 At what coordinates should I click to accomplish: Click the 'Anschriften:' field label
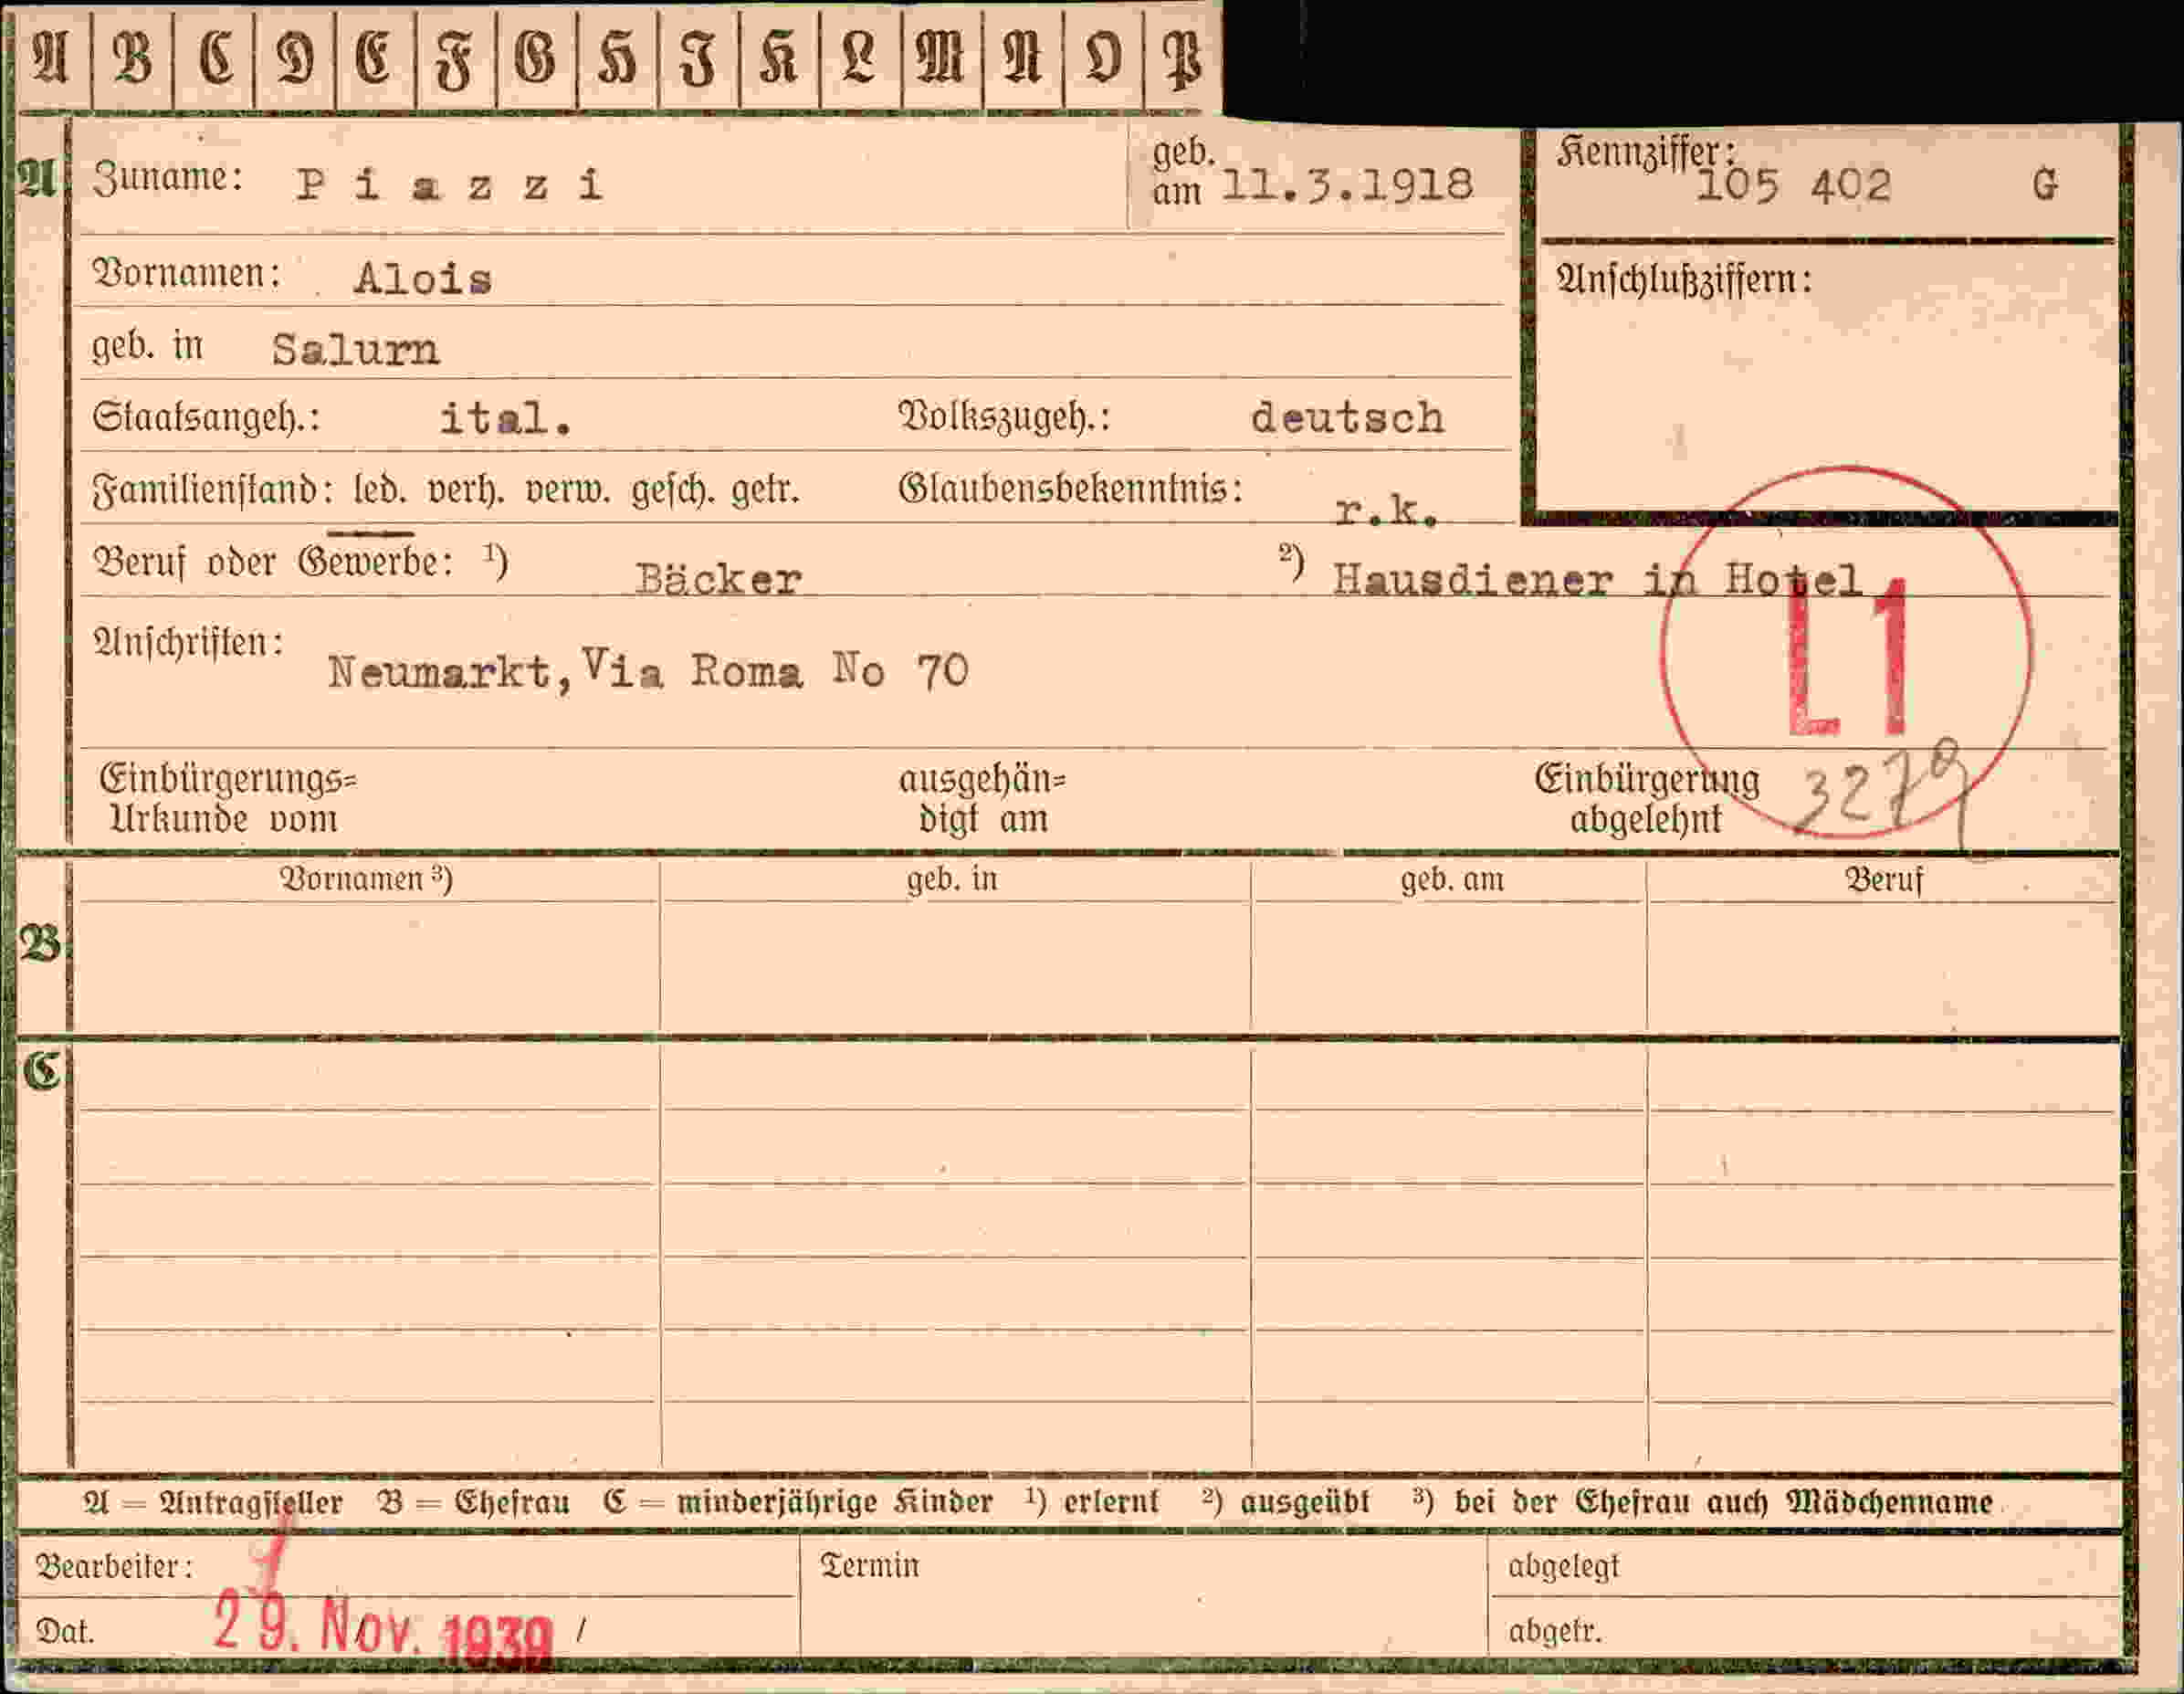click(x=188, y=643)
